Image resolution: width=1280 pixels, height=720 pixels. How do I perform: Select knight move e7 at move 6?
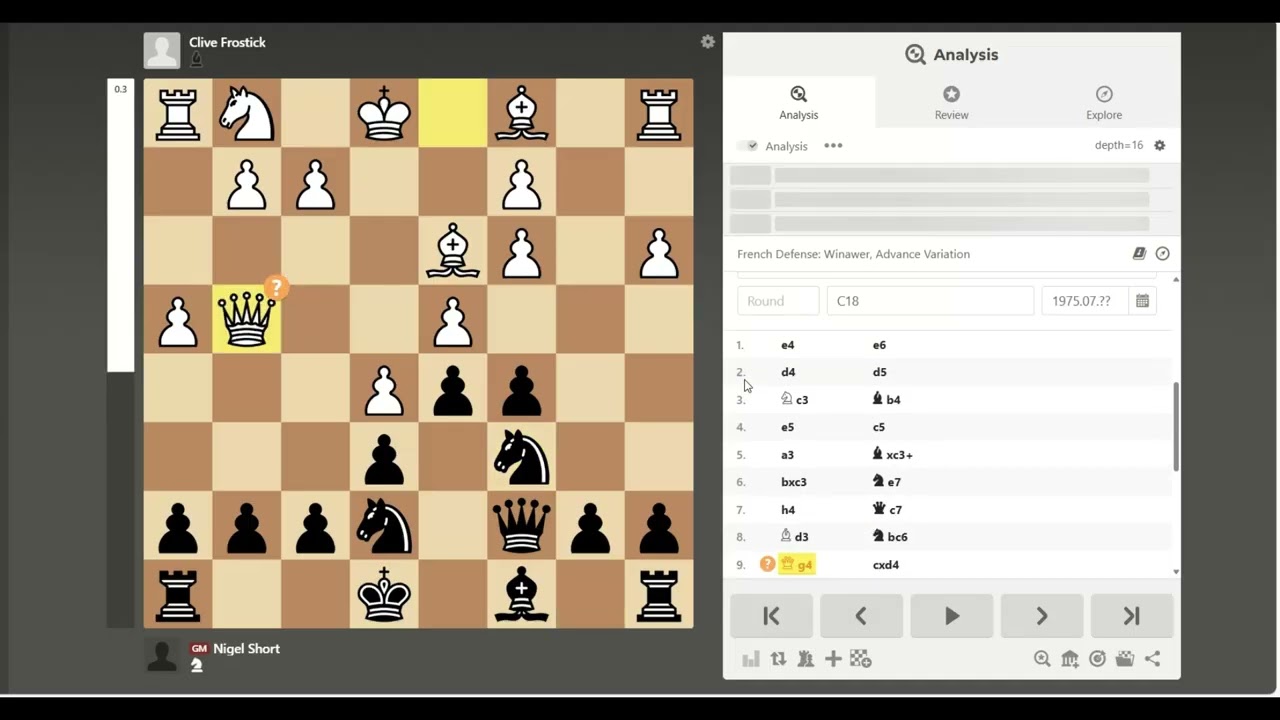(x=886, y=482)
